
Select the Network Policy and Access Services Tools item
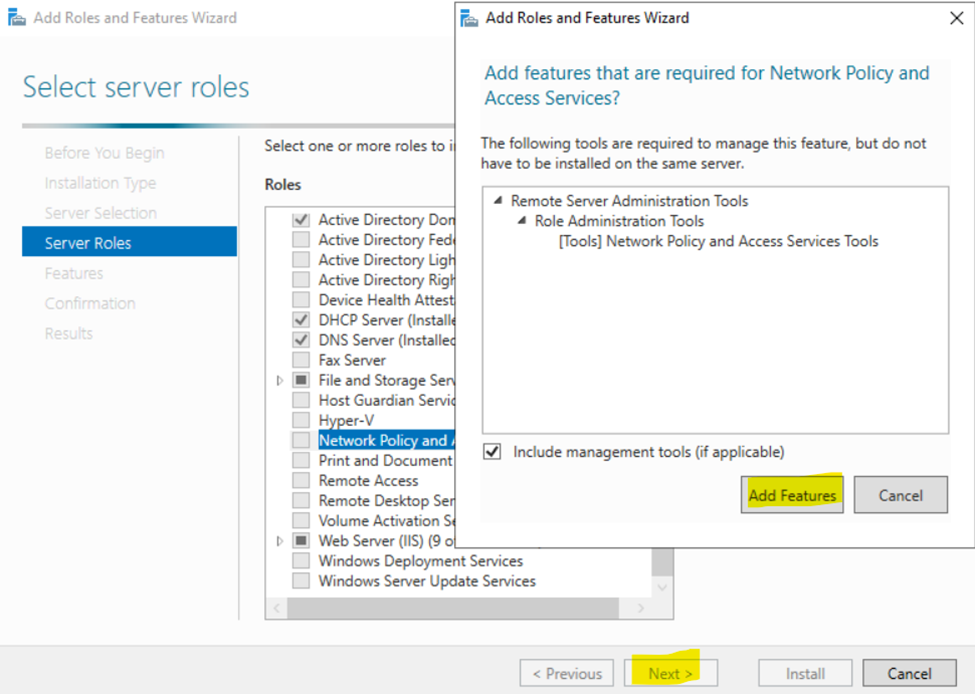tap(718, 241)
